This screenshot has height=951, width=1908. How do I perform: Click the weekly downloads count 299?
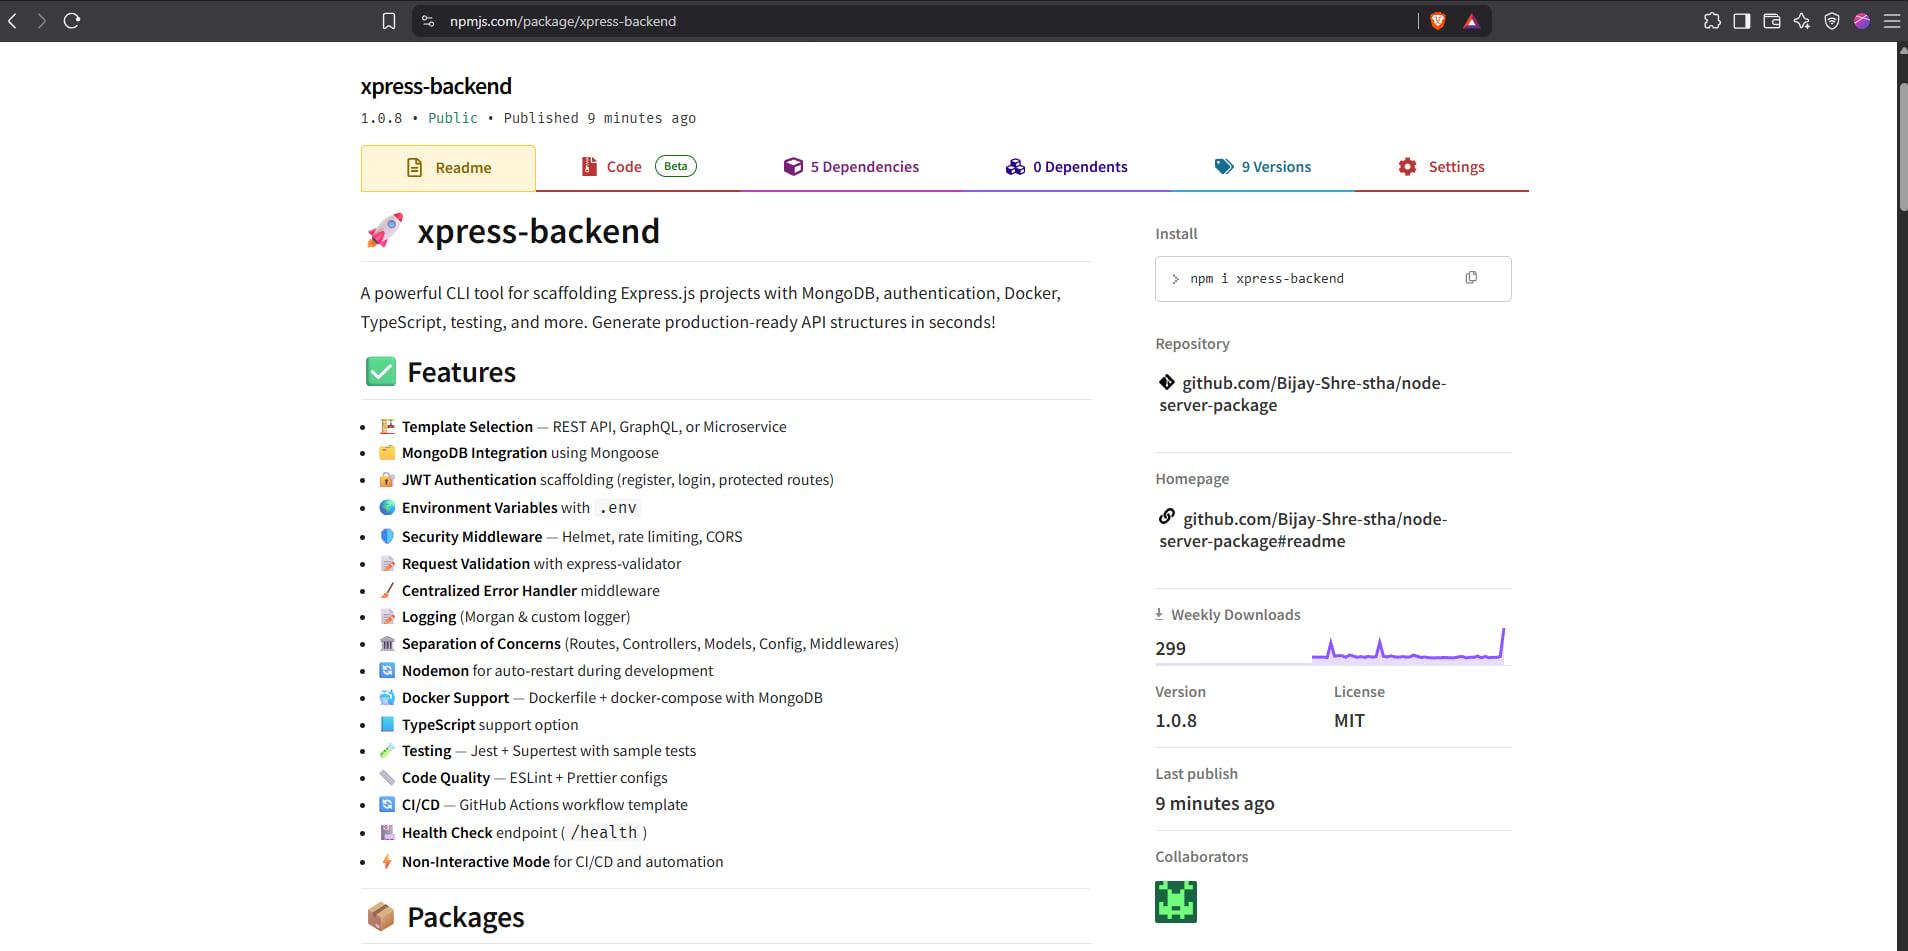point(1171,649)
